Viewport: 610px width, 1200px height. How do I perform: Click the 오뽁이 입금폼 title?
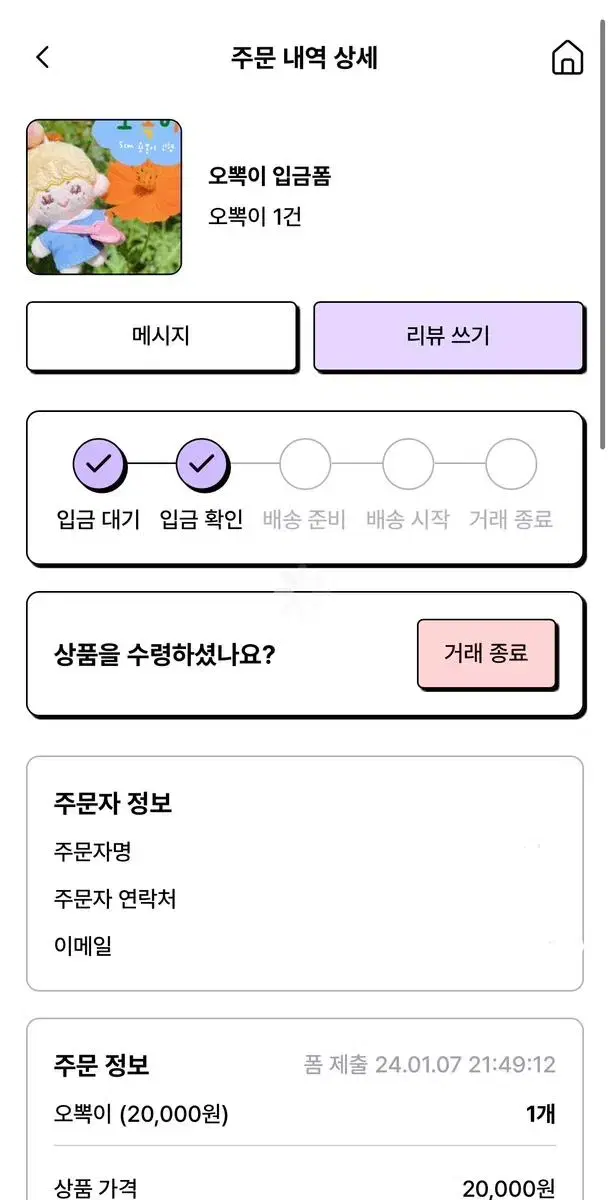coord(269,177)
